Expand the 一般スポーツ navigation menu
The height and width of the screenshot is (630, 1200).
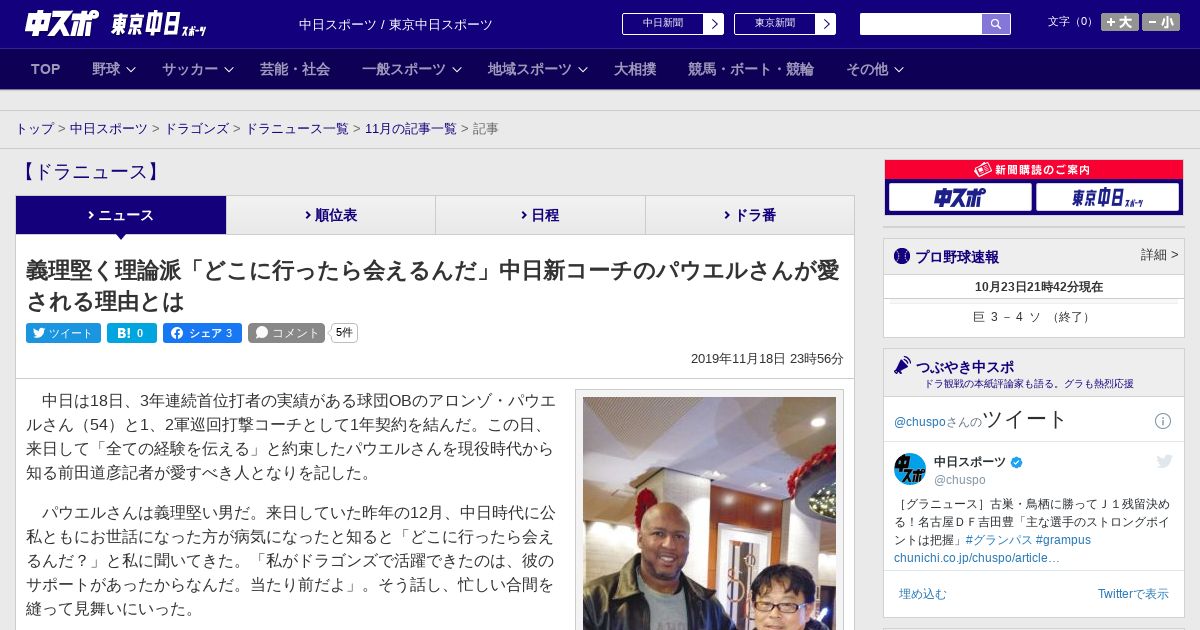click(412, 69)
